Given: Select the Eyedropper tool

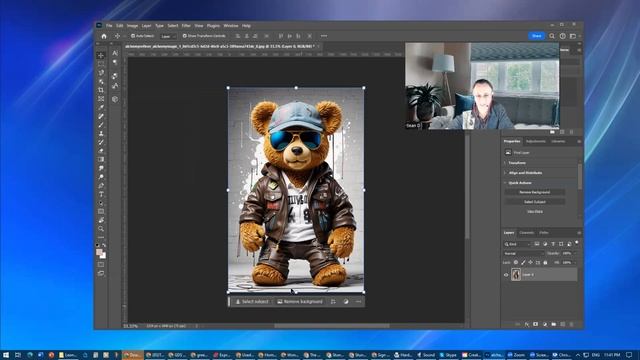Looking at the screenshot, I should coord(101,107).
